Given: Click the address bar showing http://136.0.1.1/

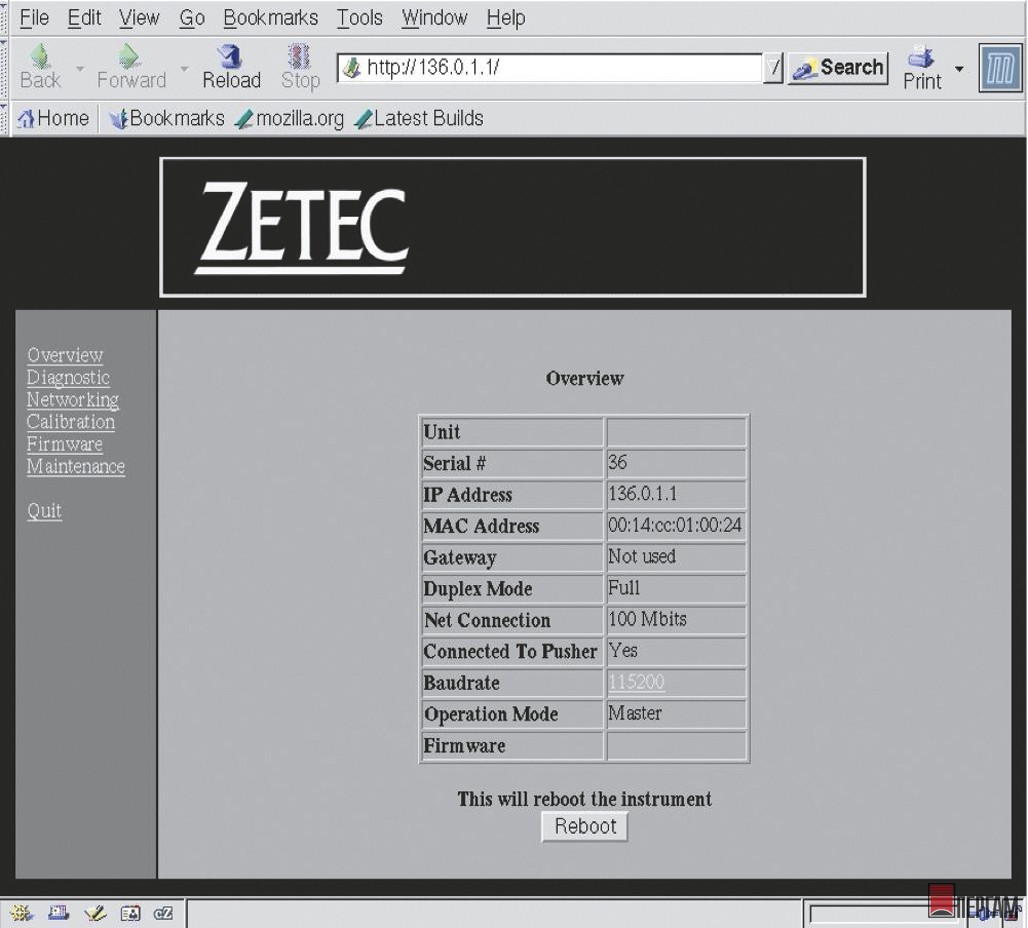Looking at the screenshot, I should coord(549,68).
